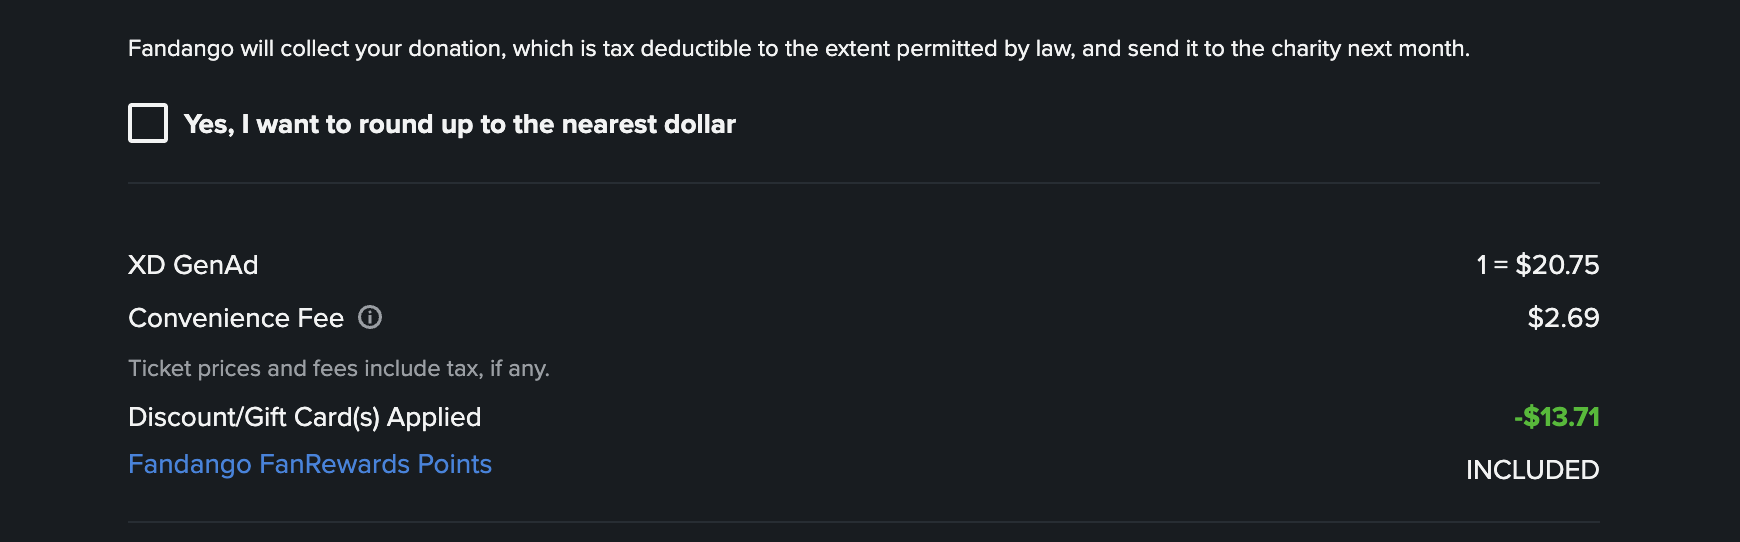Enable the round up donation checkbox

tap(148, 123)
